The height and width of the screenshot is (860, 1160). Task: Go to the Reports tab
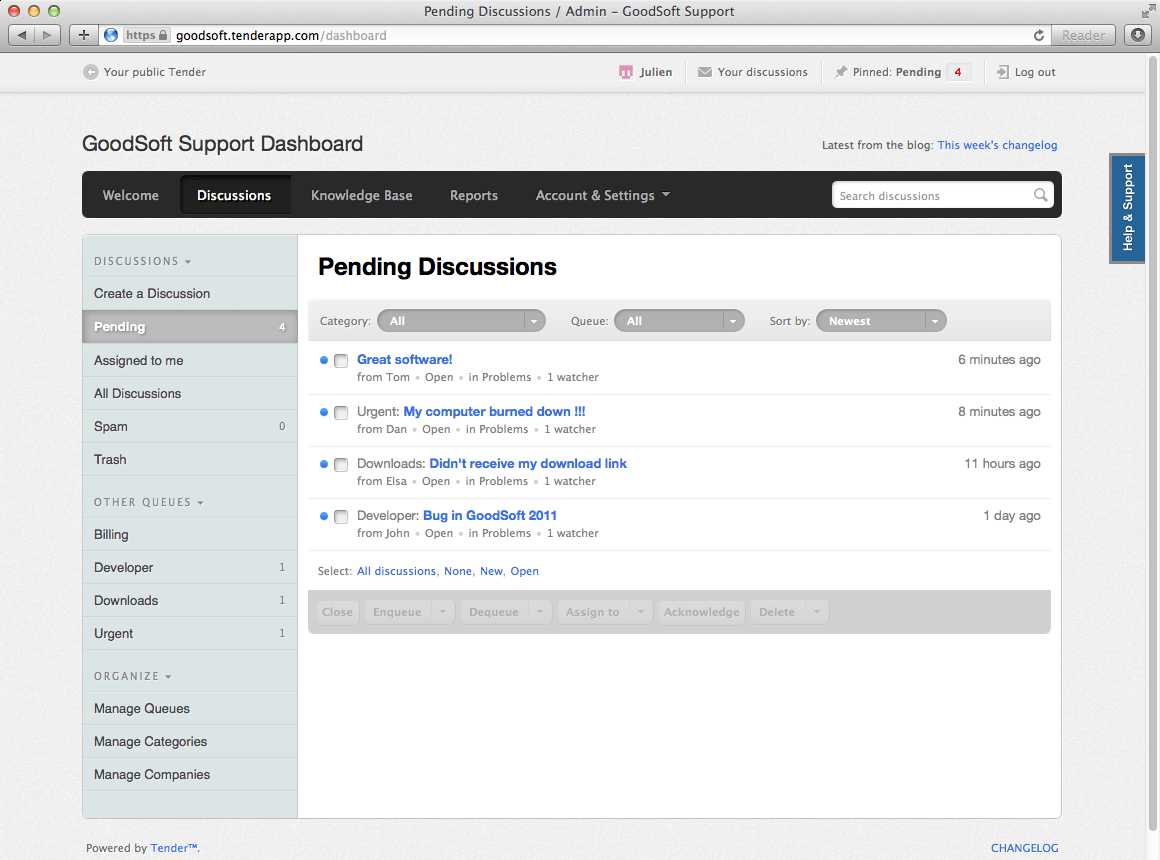pyautogui.click(x=473, y=195)
